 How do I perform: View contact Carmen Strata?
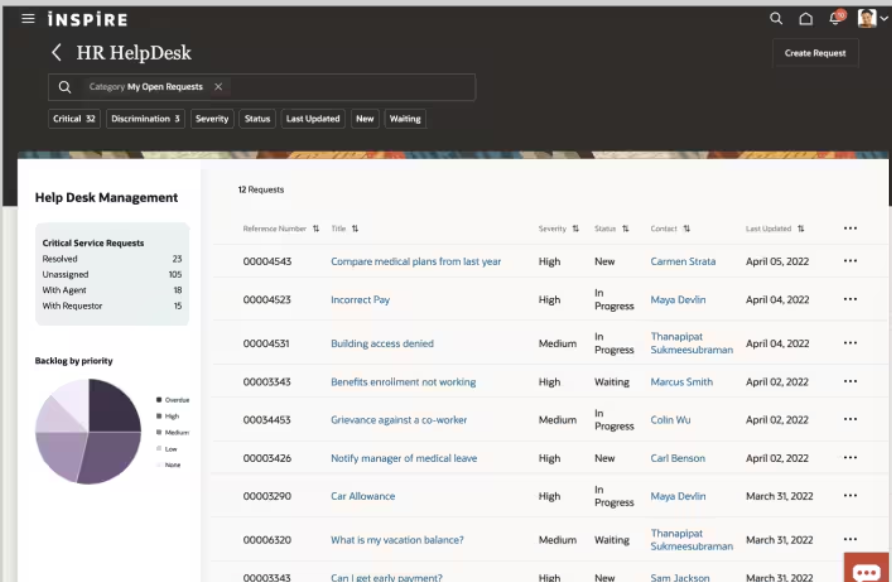pyautogui.click(x=683, y=262)
